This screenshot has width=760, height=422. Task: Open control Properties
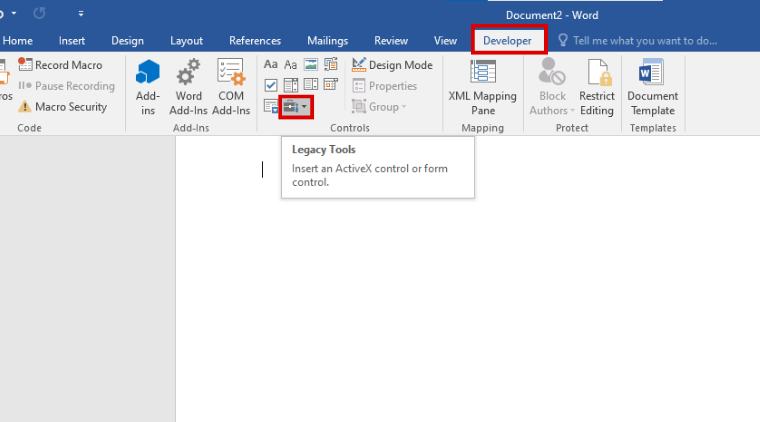point(385,86)
